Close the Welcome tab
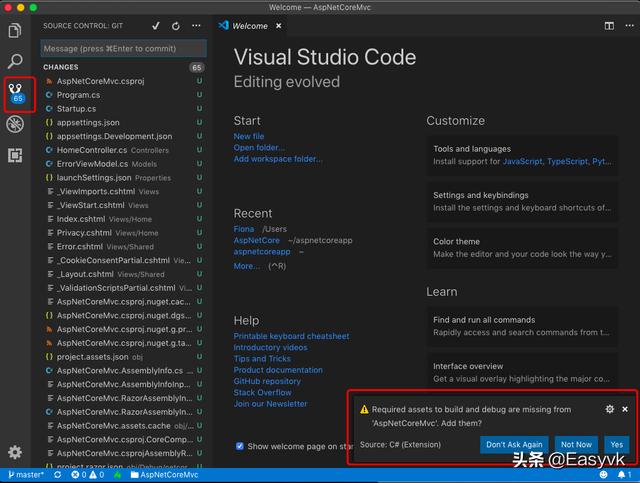The height and width of the screenshot is (483, 640). 278,26
